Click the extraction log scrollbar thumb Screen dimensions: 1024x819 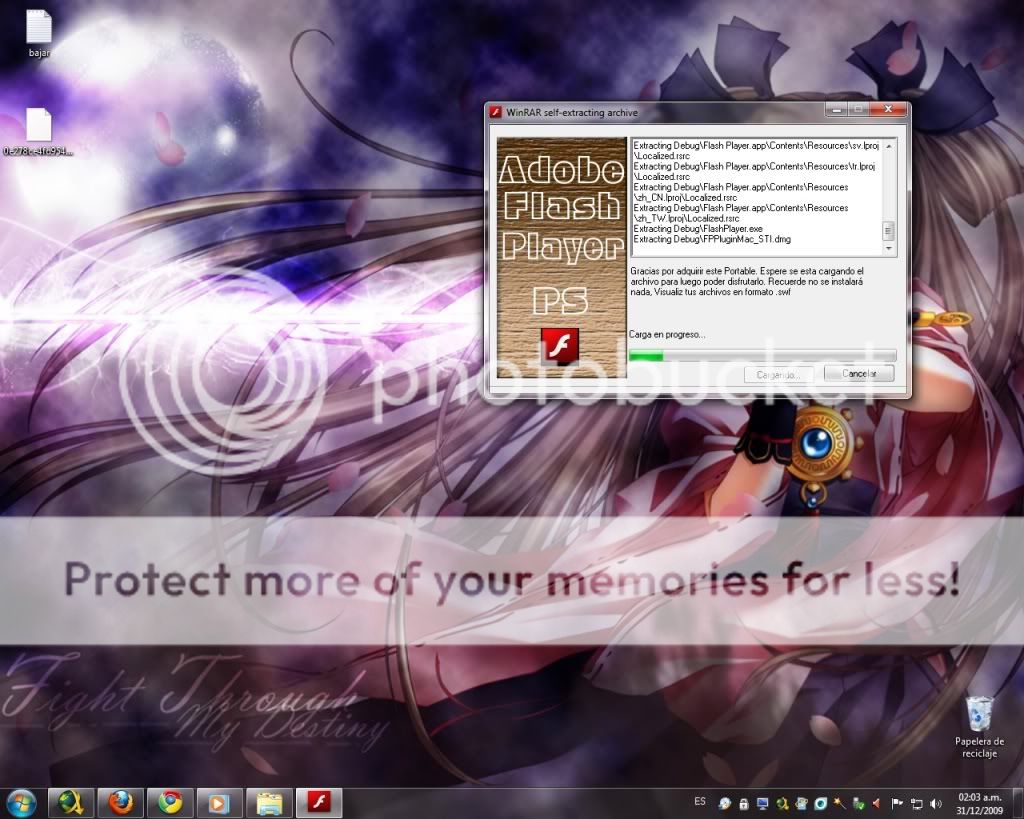pos(888,231)
